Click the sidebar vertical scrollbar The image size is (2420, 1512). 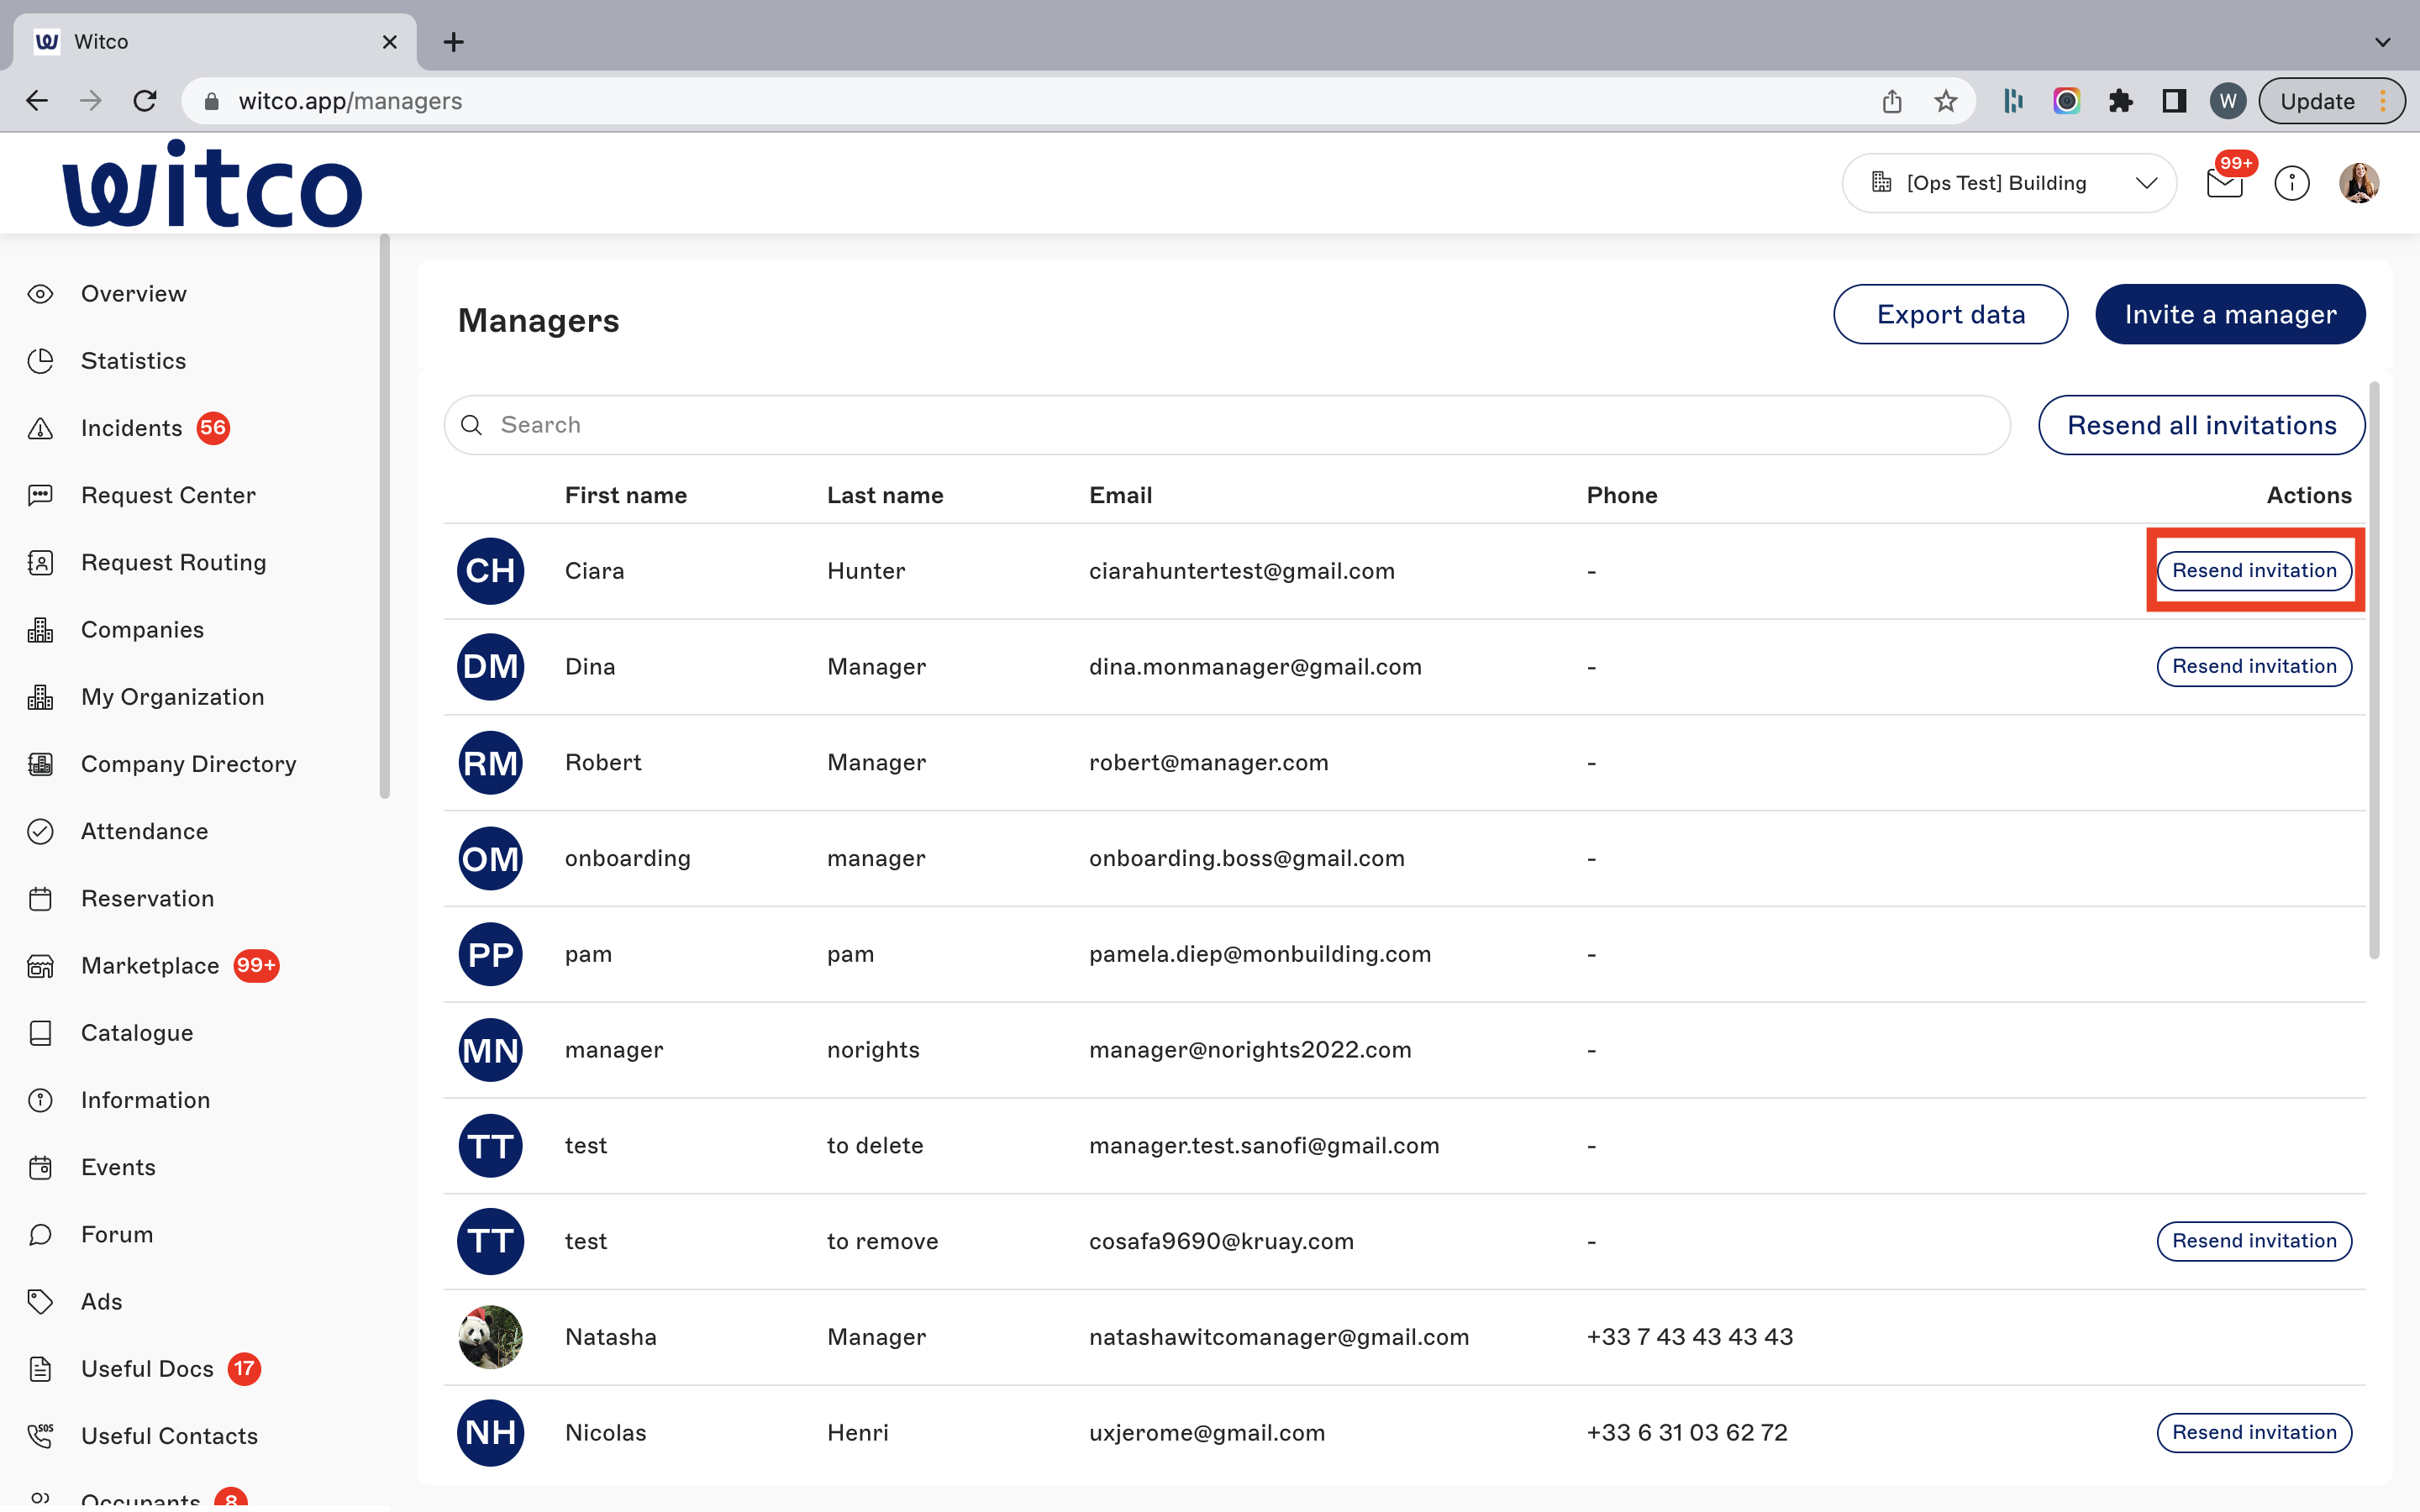pyautogui.click(x=385, y=517)
